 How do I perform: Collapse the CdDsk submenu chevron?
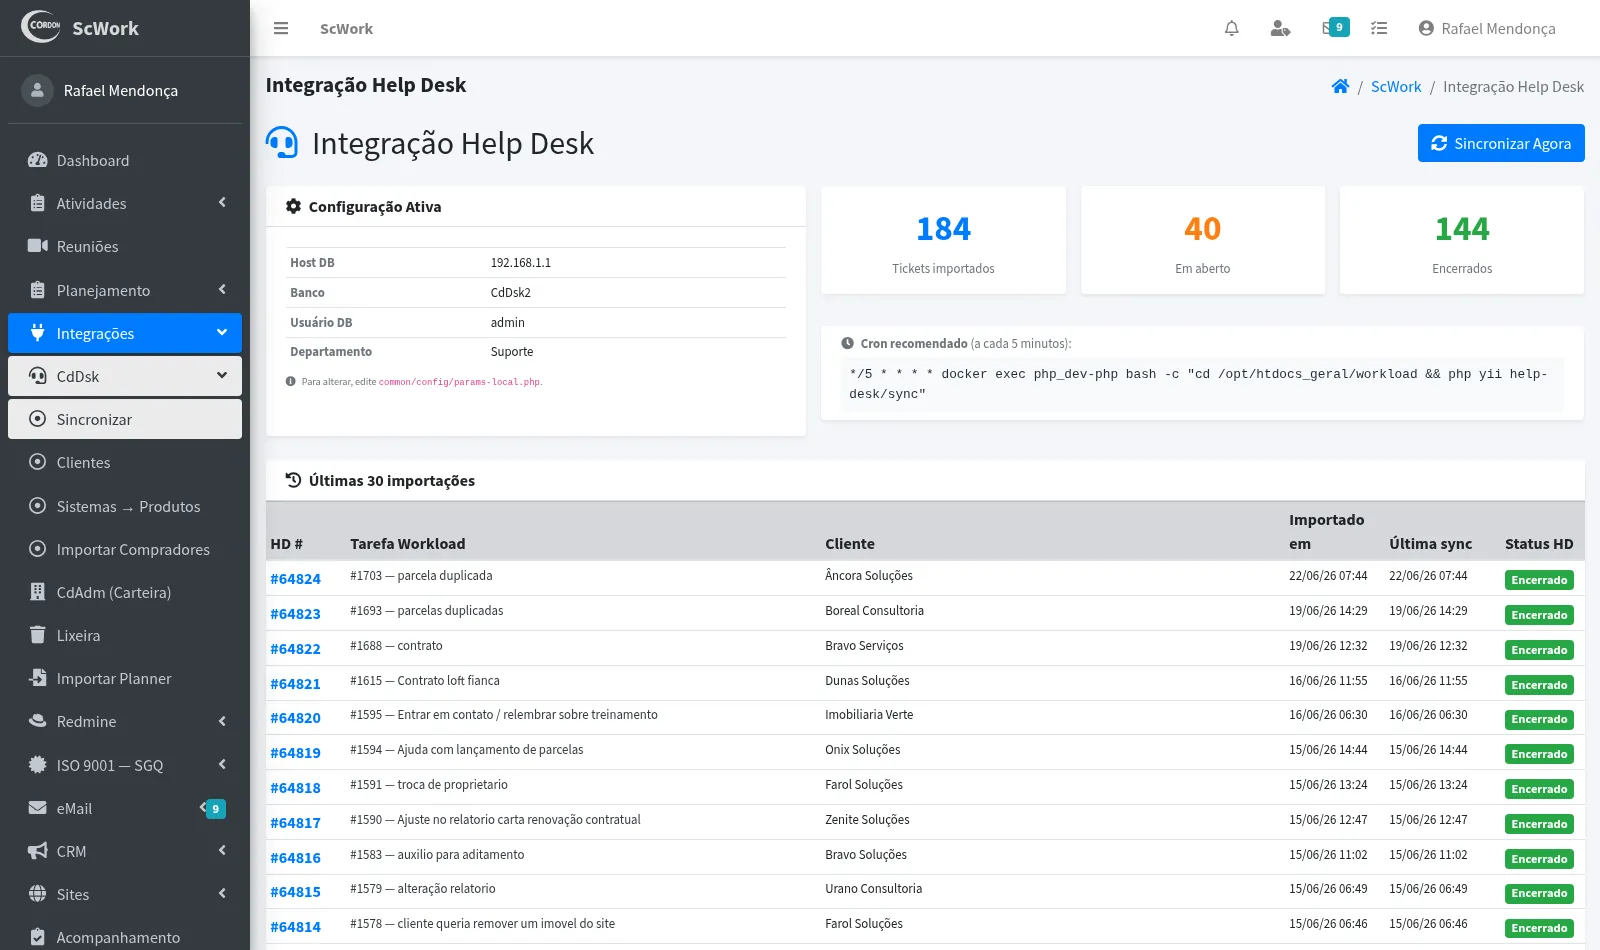point(222,375)
